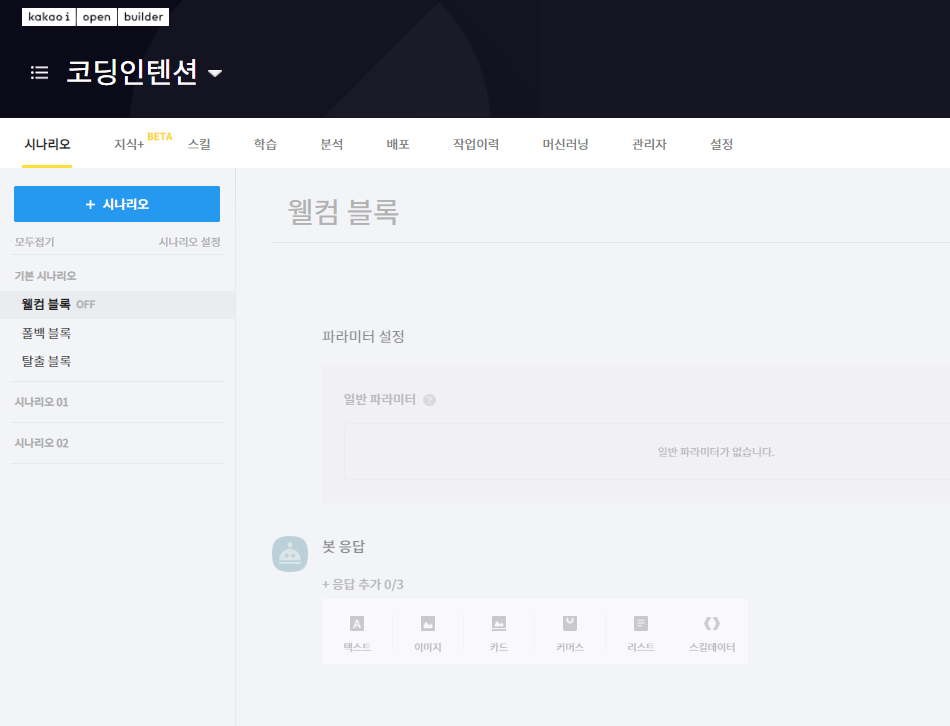Add a 리스트 response type

click(x=640, y=633)
